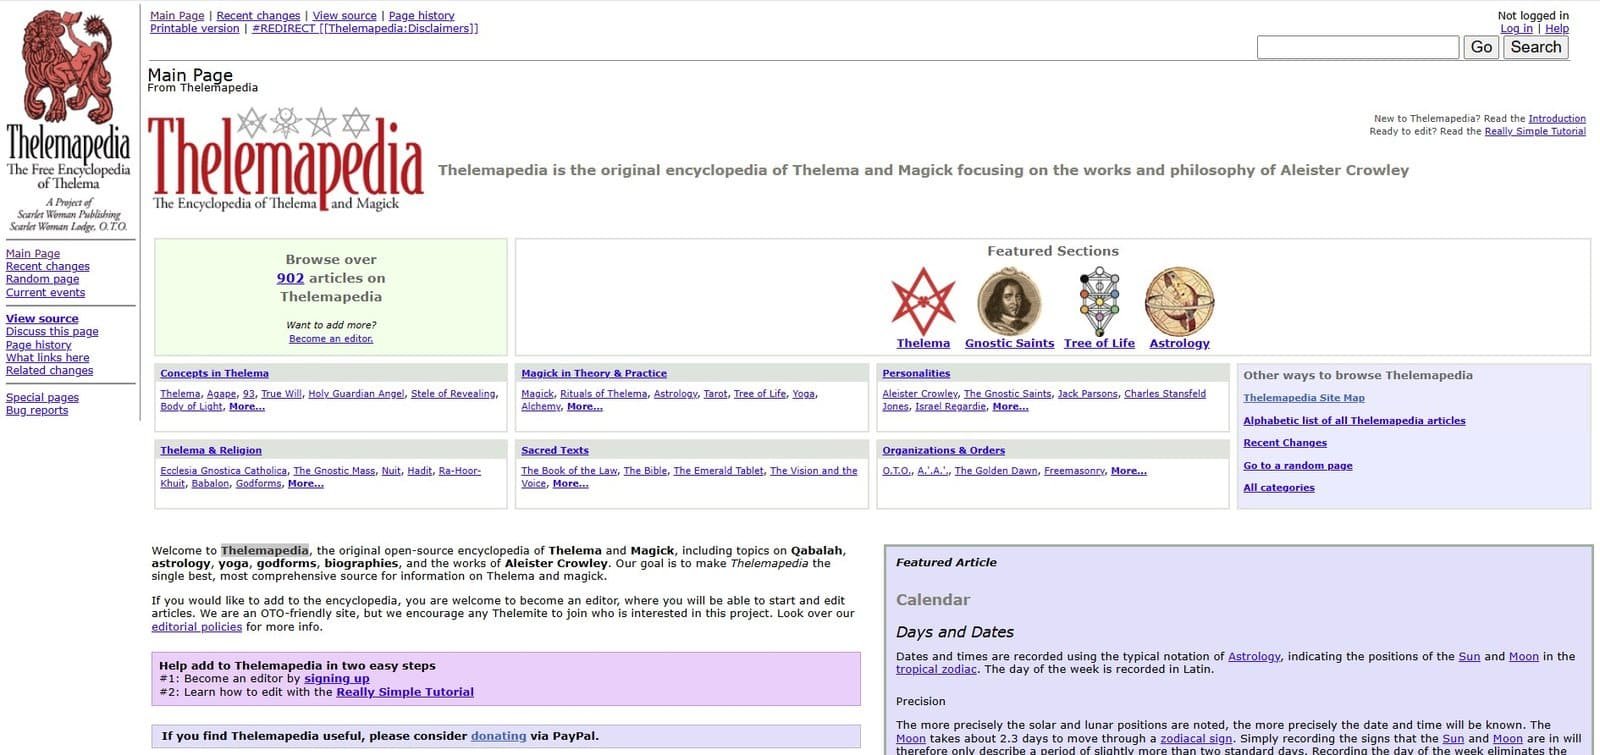Open the Sacred Texts heading link
The image size is (1600, 755).
click(555, 451)
